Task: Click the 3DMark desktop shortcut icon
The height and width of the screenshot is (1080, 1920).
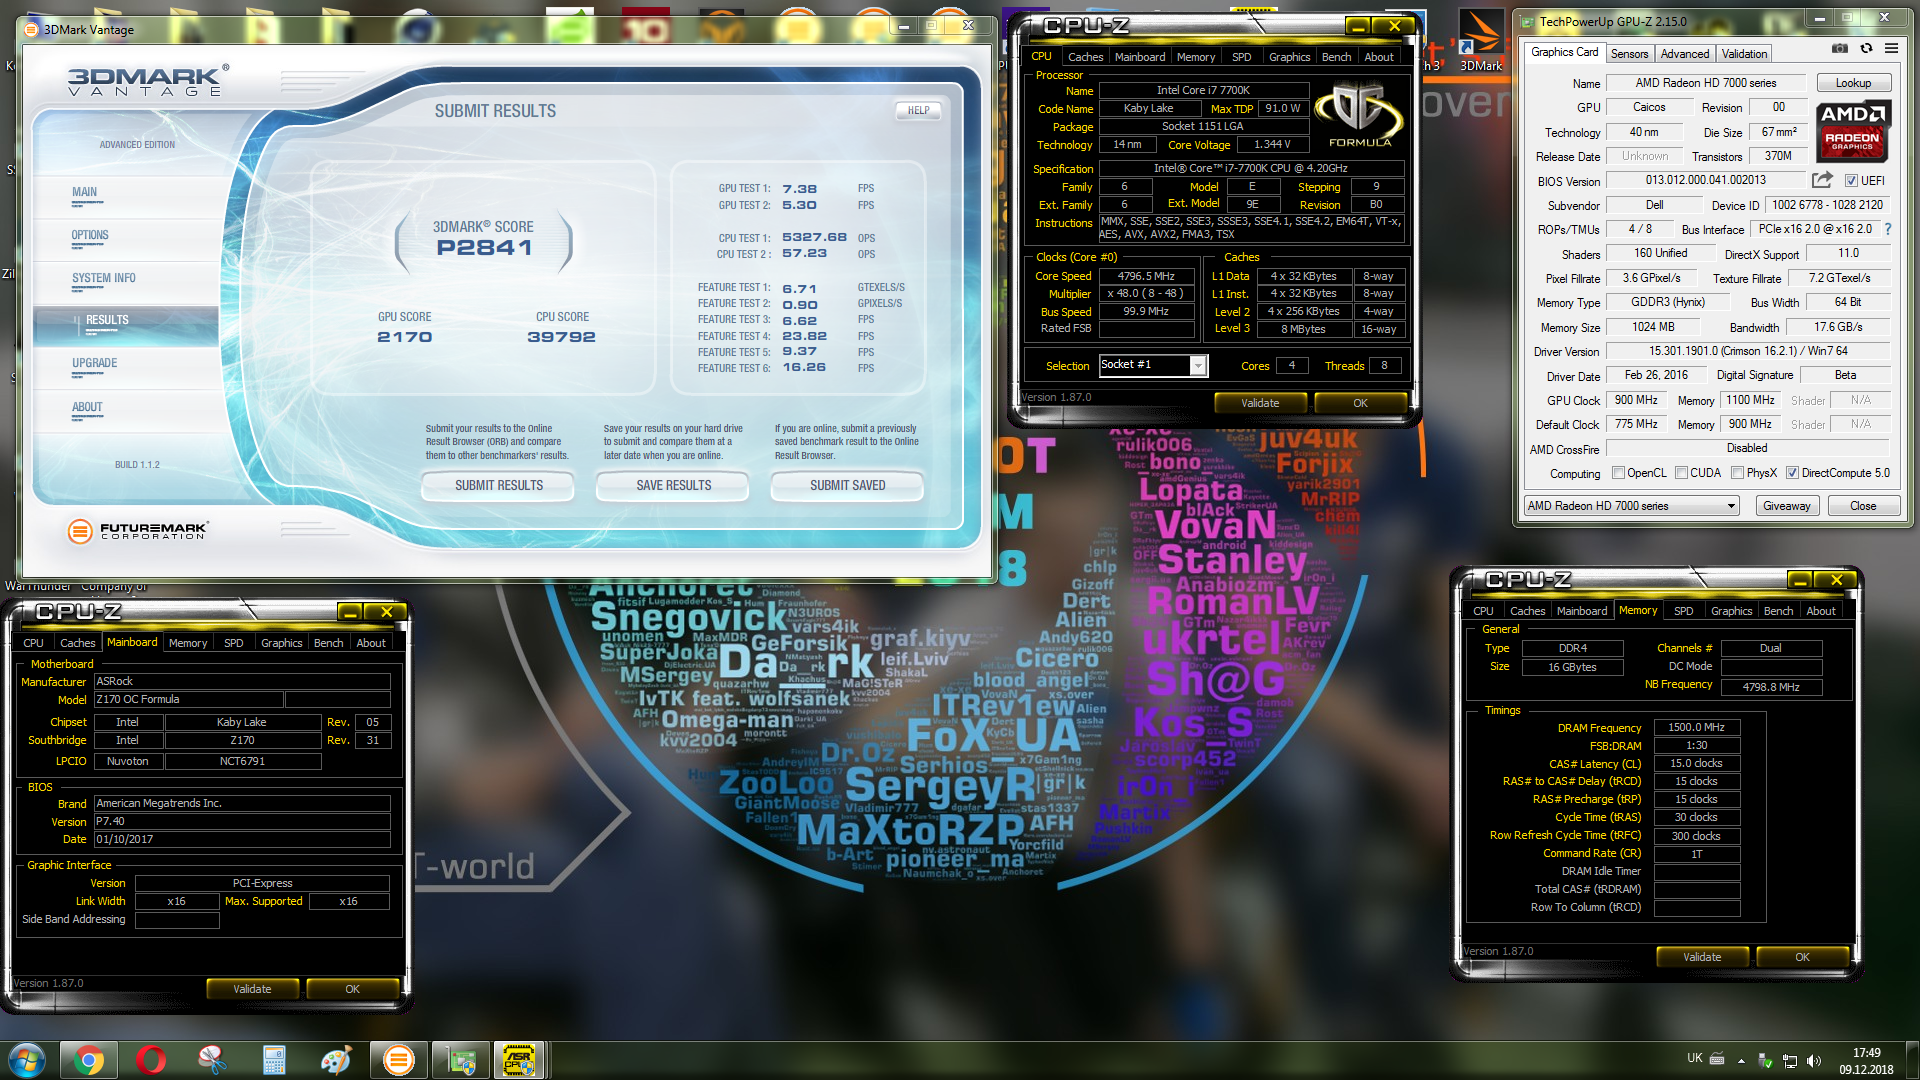Action: [1480, 40]
